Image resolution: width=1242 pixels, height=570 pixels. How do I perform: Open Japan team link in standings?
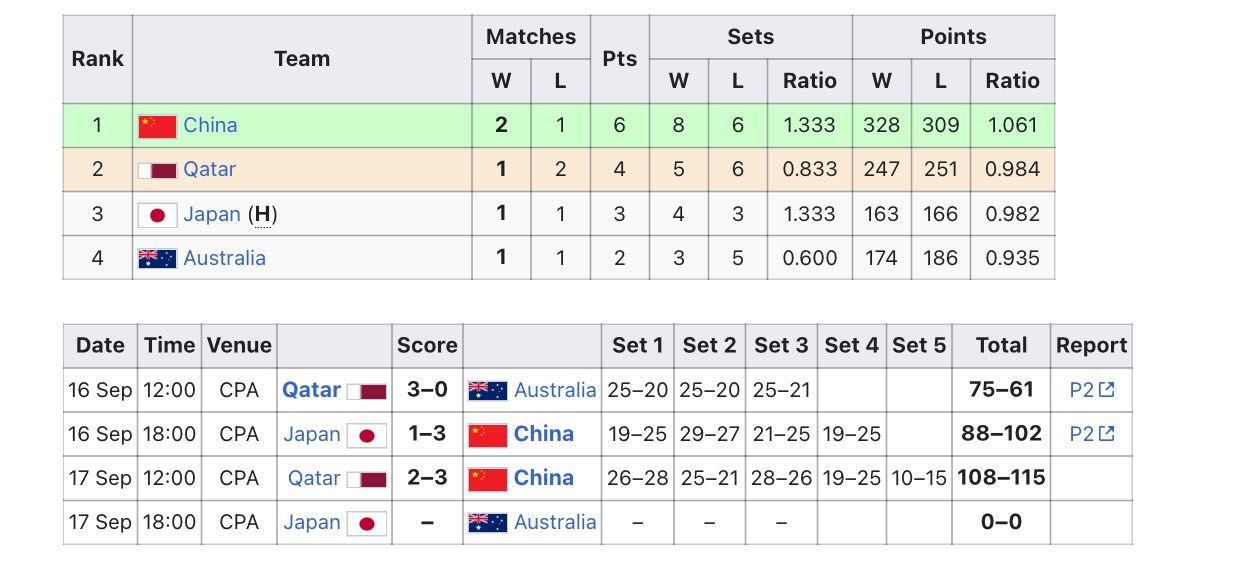(212, 214)
